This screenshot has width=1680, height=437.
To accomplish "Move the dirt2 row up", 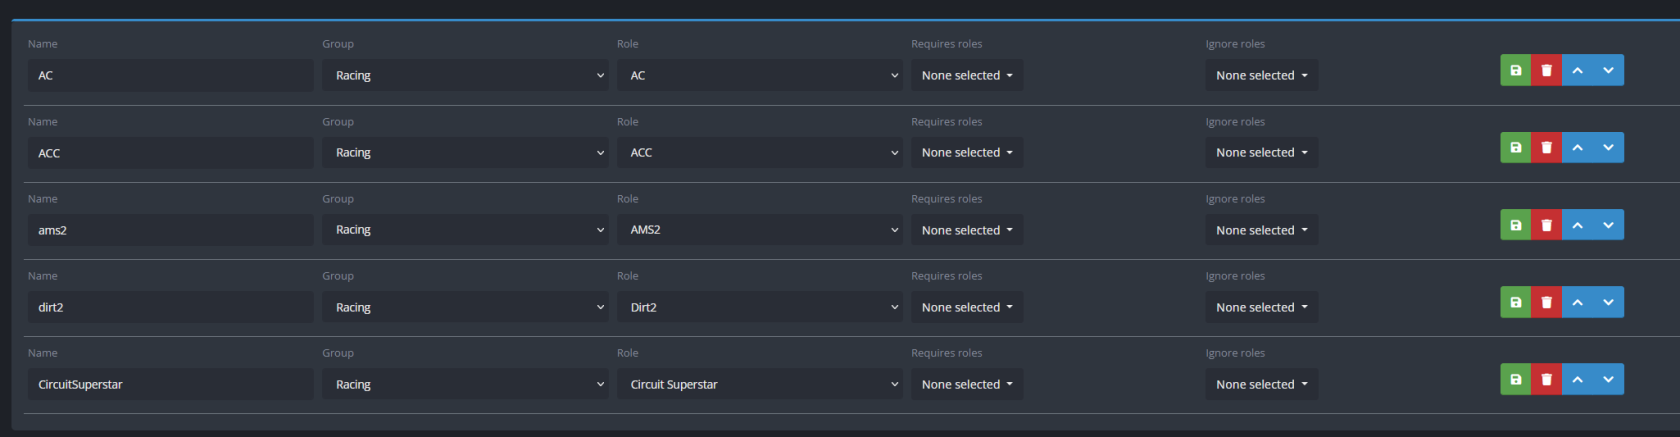I will point(1577,302).
